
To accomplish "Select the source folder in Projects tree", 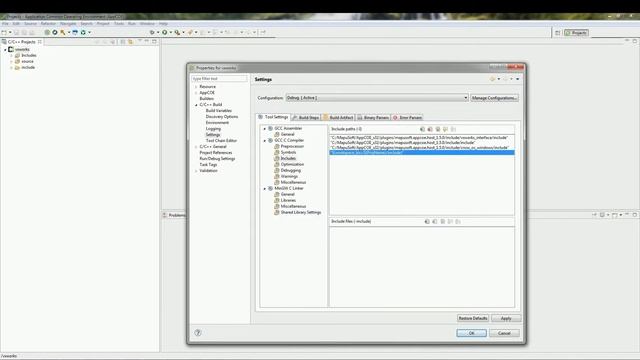I will [27, 62].
